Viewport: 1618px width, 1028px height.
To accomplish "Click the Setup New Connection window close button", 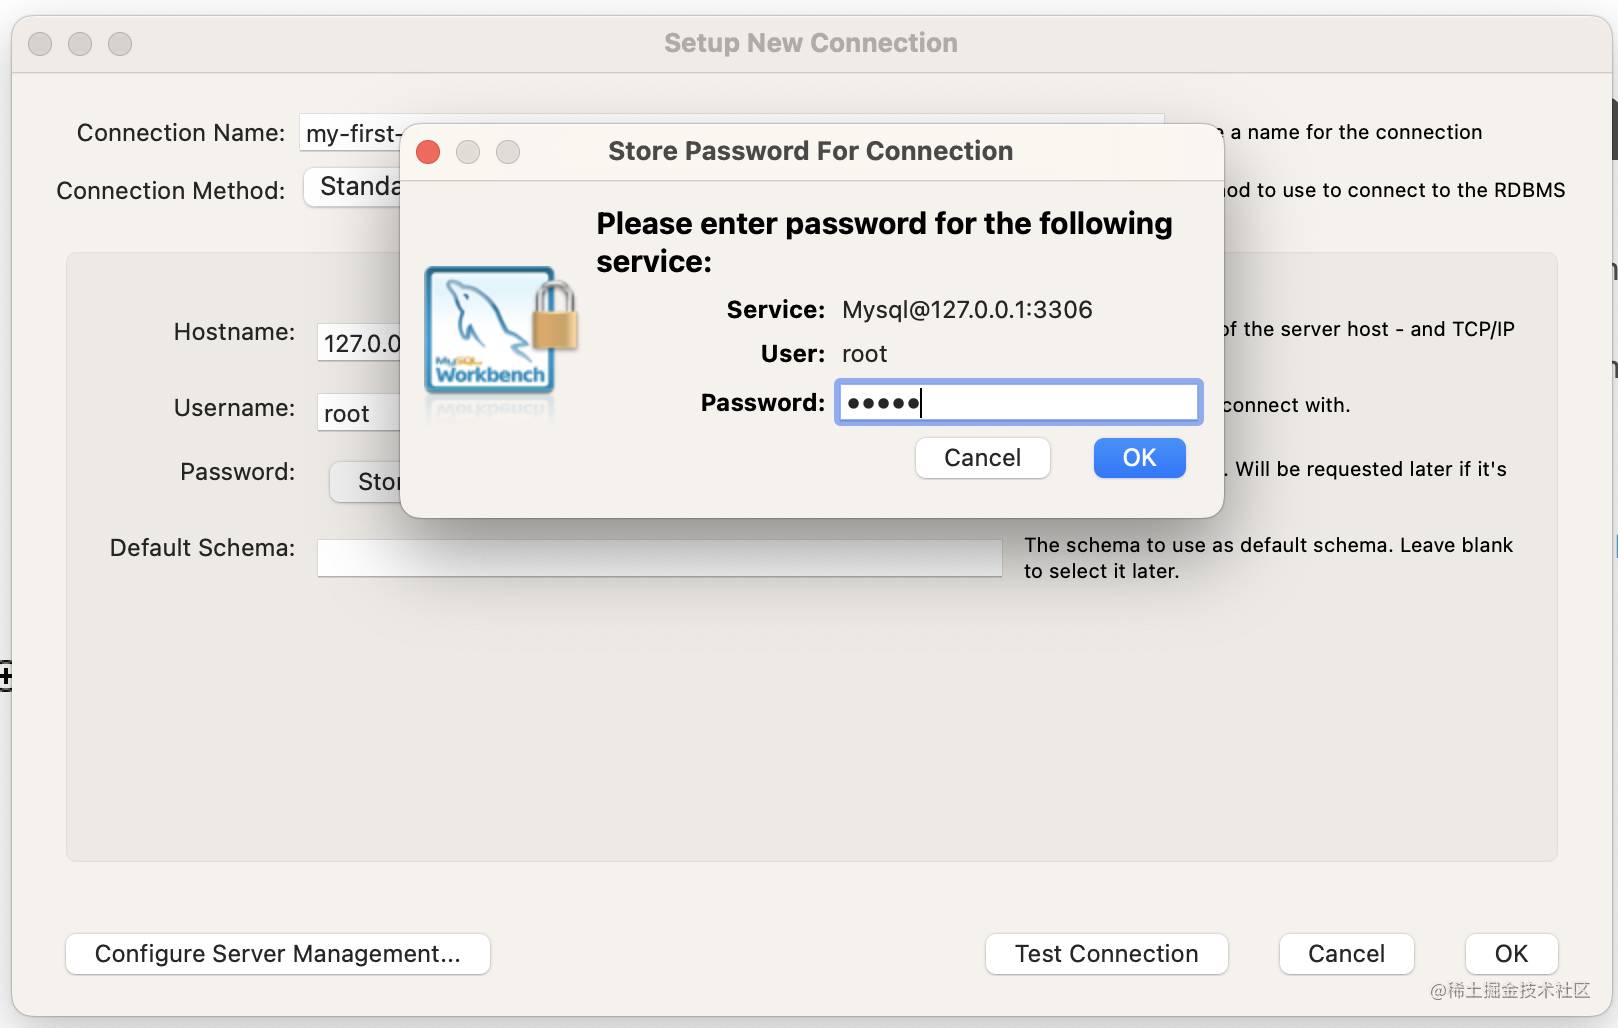I will tap(40, 44).
